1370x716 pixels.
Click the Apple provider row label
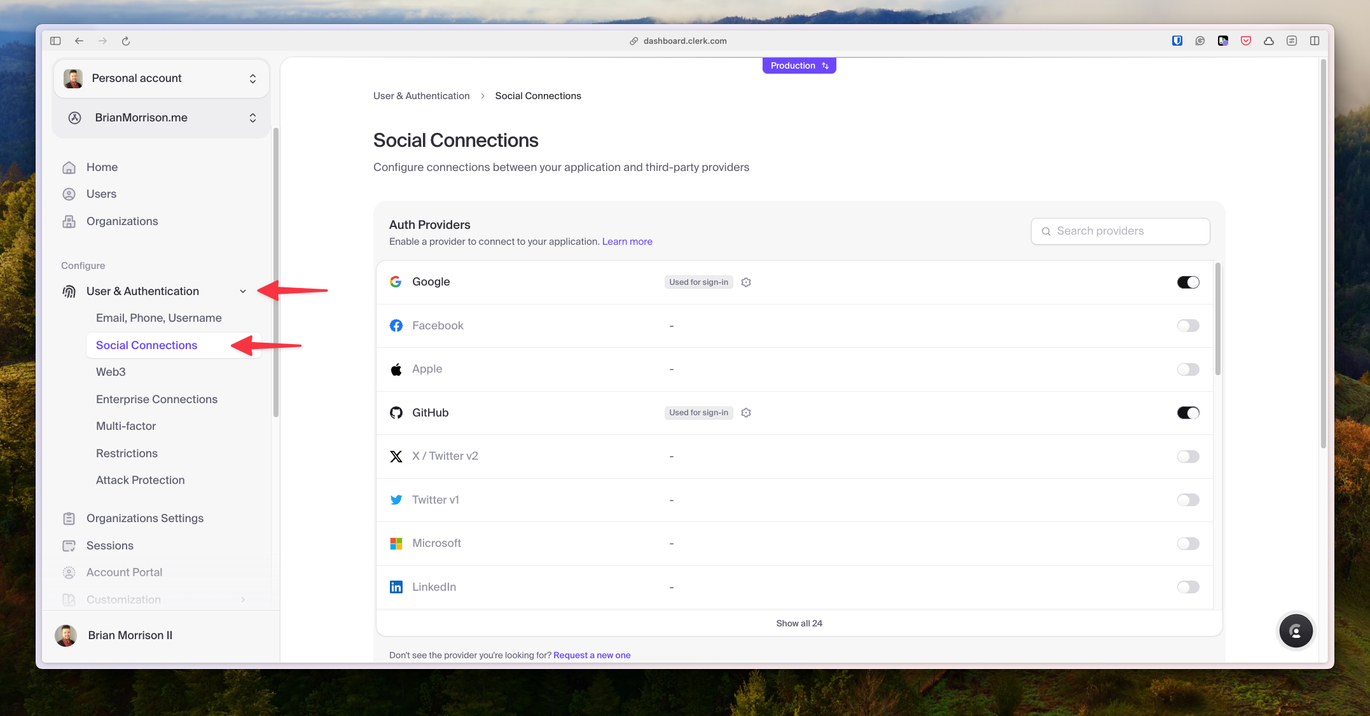click(427, 369)
